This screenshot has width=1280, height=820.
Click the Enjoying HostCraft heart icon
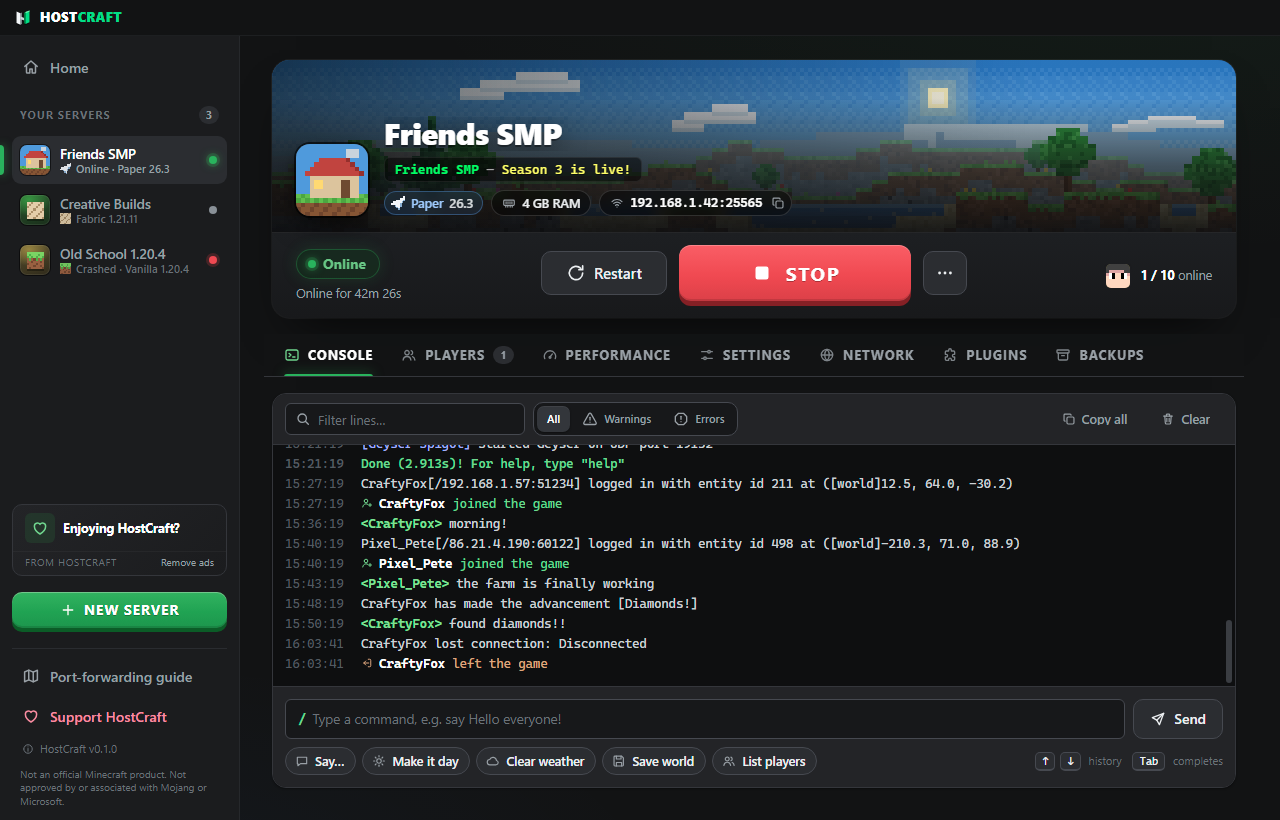40,528
